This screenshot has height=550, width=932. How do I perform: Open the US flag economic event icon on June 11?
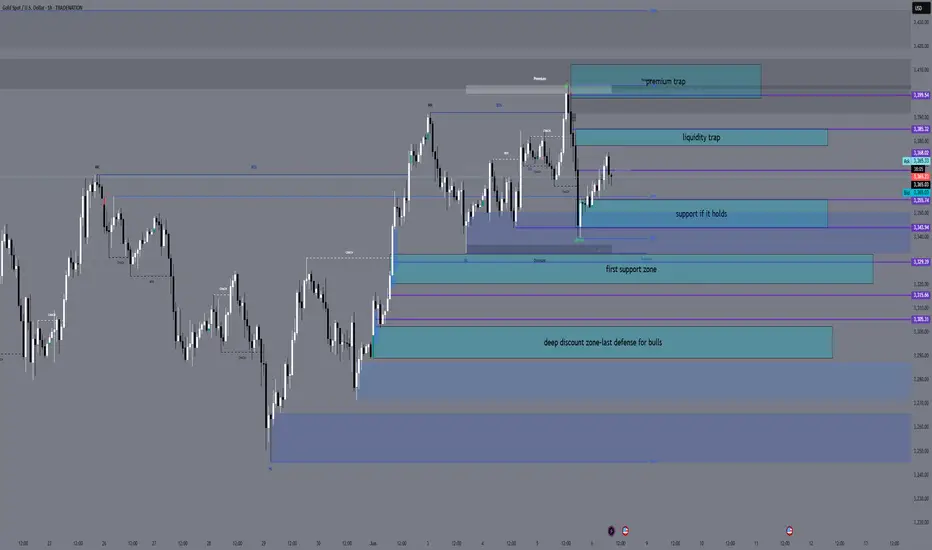click(x=789, y=530)
